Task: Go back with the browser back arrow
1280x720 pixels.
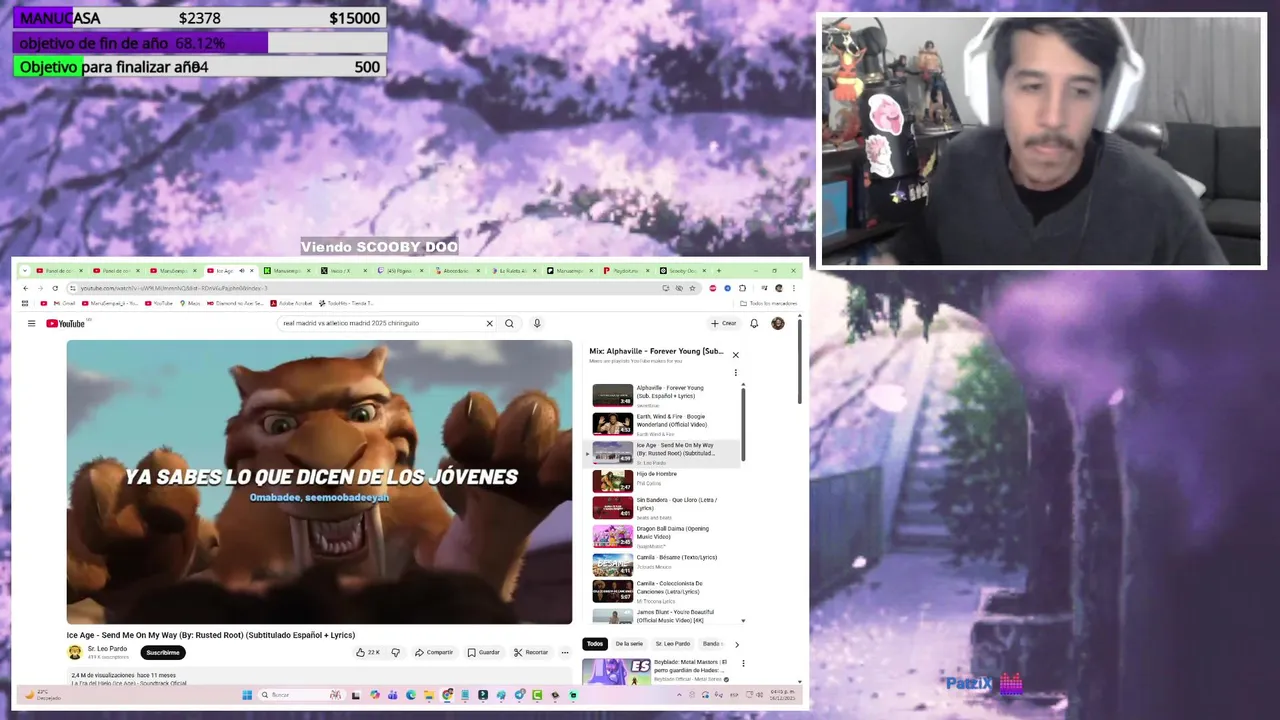Action: [26, 288]
